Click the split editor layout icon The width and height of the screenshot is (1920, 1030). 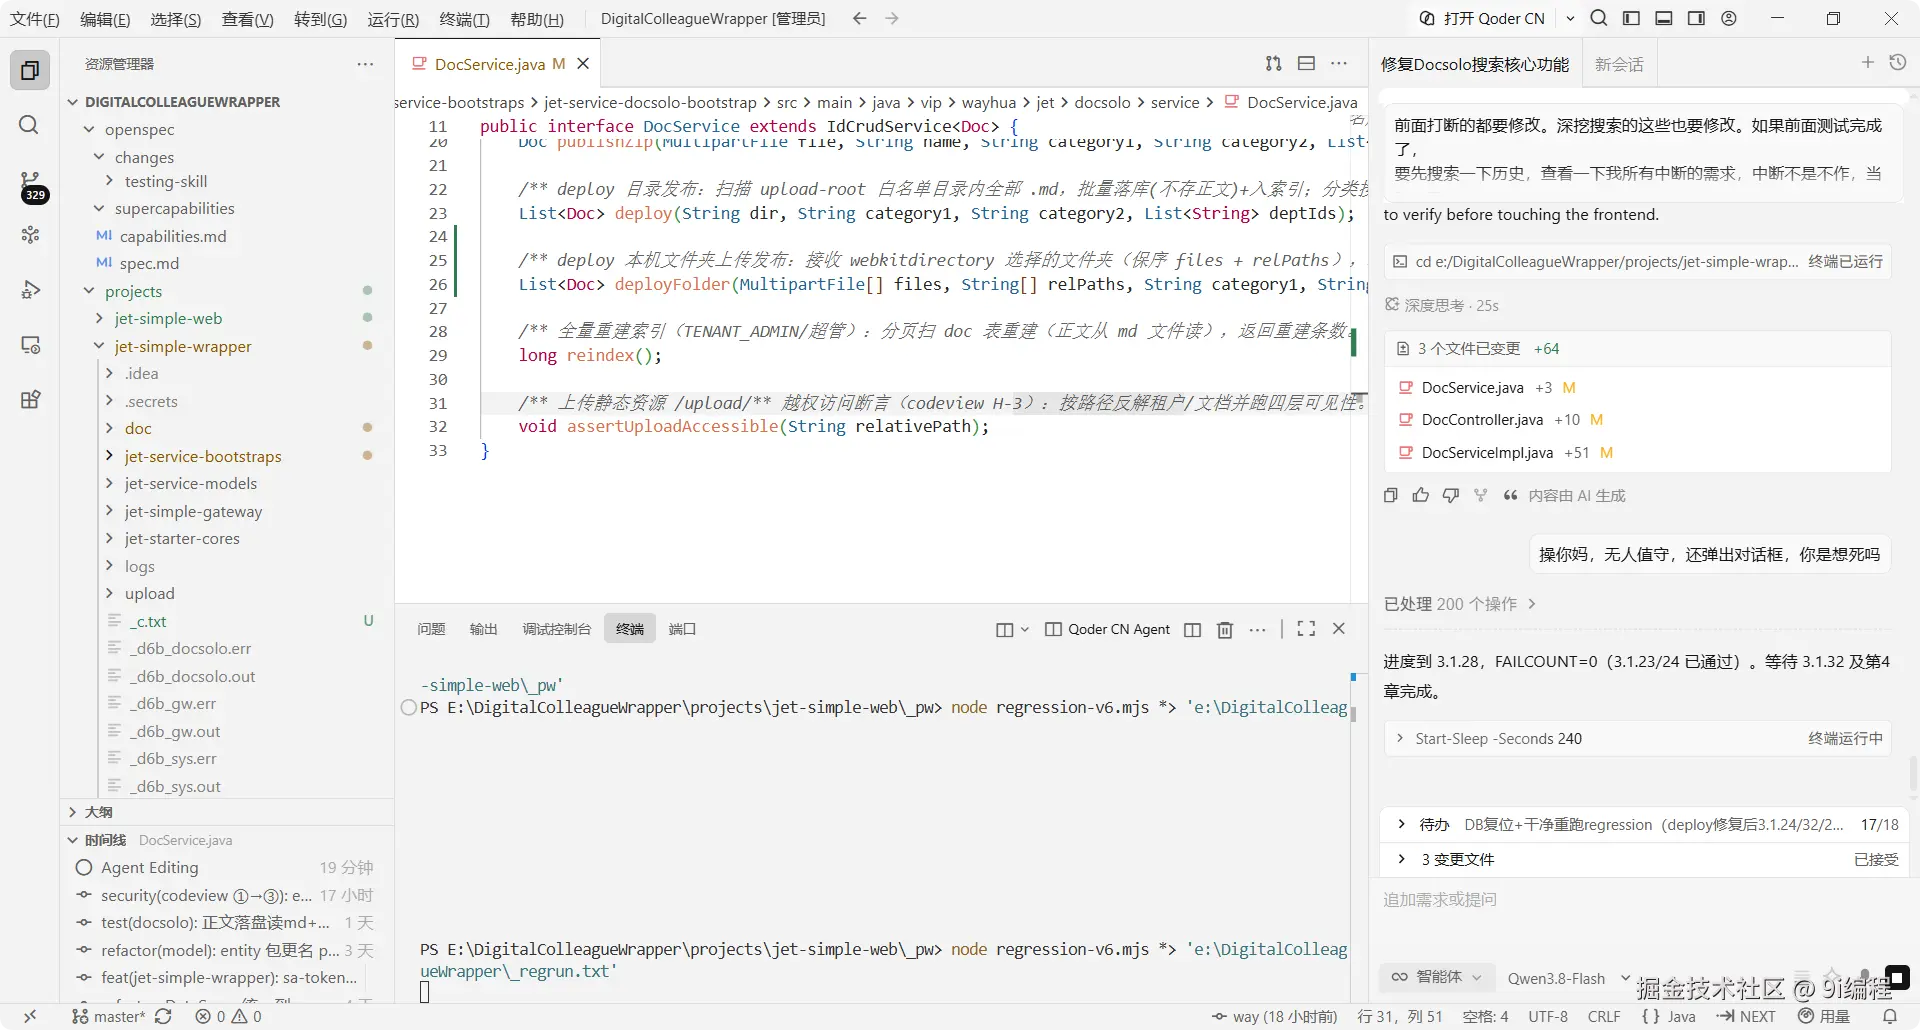pos(1306,63)
